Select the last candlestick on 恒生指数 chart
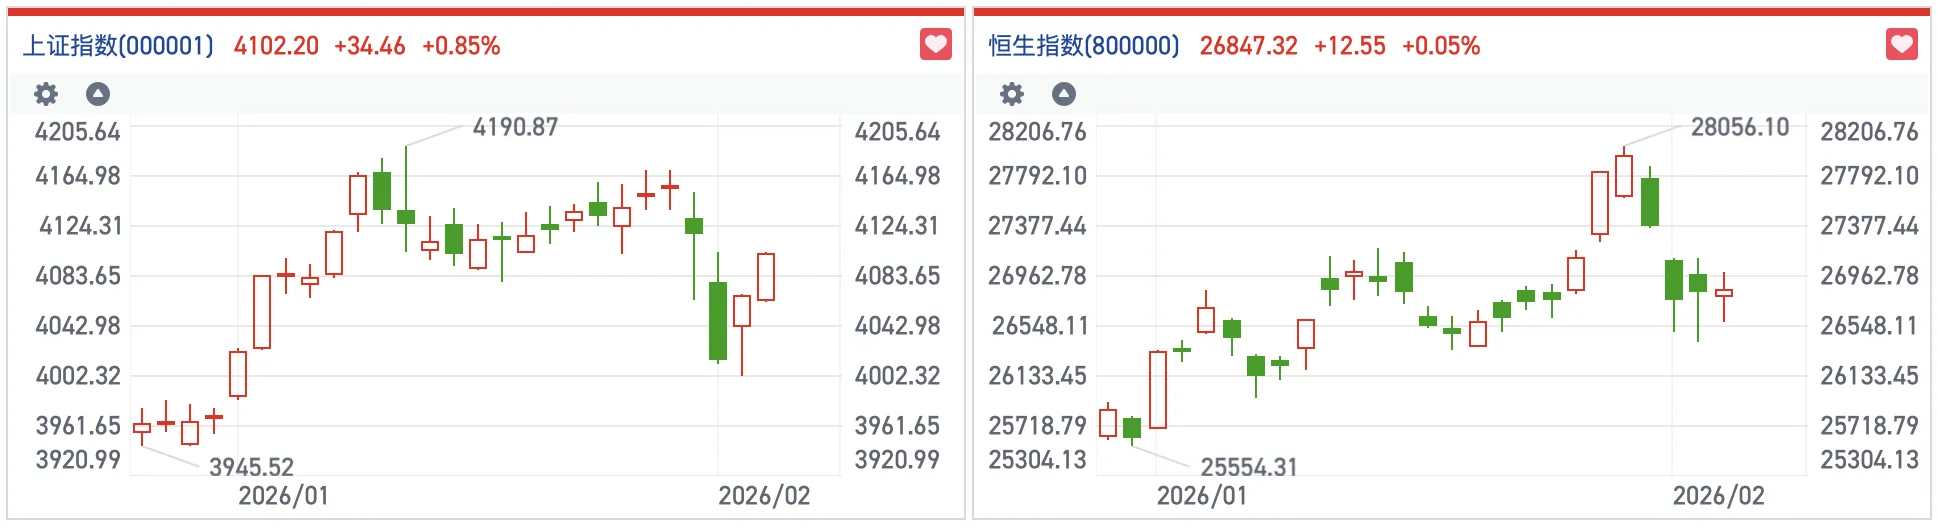Screen dimensions: 1938x528 (x=1724, y=293)
